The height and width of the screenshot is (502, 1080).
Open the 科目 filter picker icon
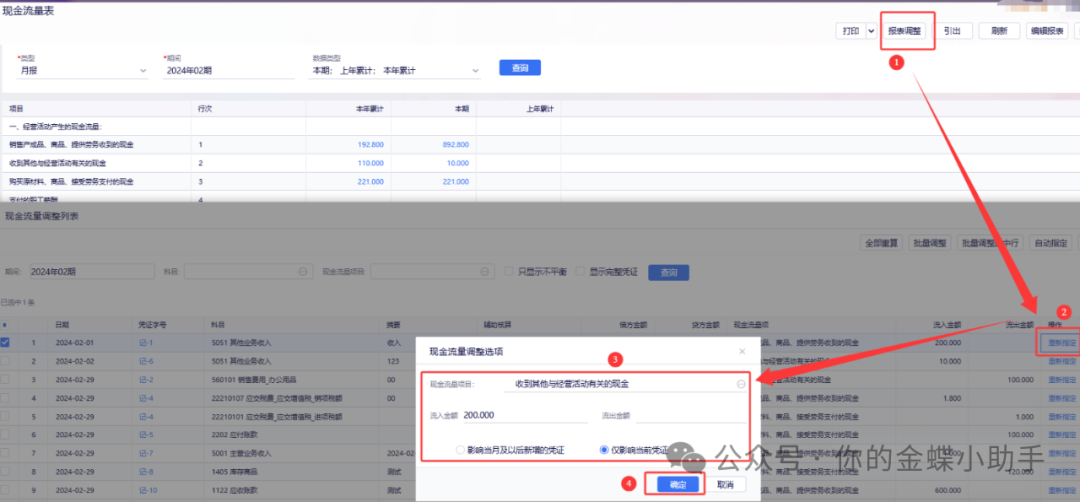pyautogui.click(x=303, y=272)
